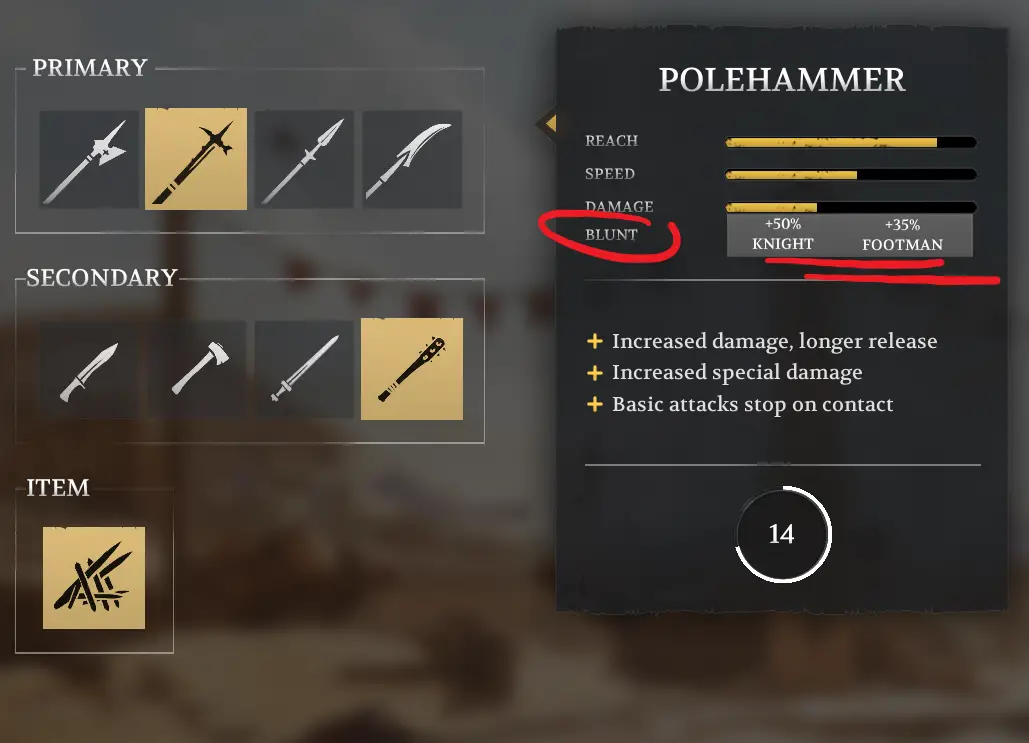Pick the short sword secondary weapon
This screenshot has width=1029, height=743.
pos(304,370)
